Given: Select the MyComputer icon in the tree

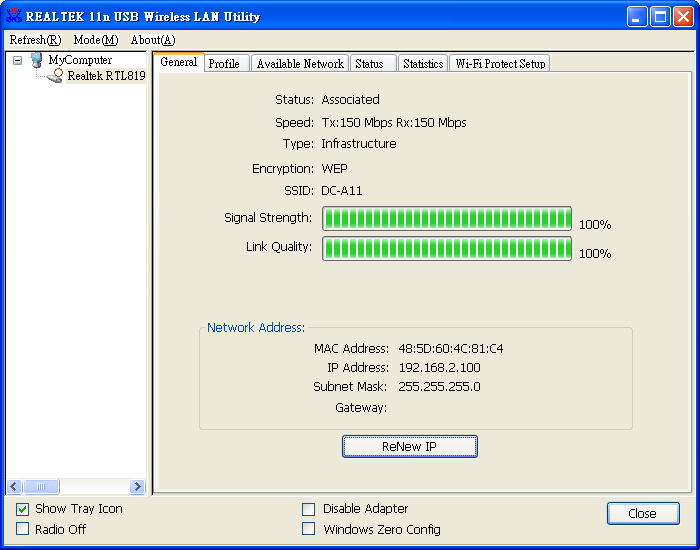Looking at the screenshot, I should (38, 60).
